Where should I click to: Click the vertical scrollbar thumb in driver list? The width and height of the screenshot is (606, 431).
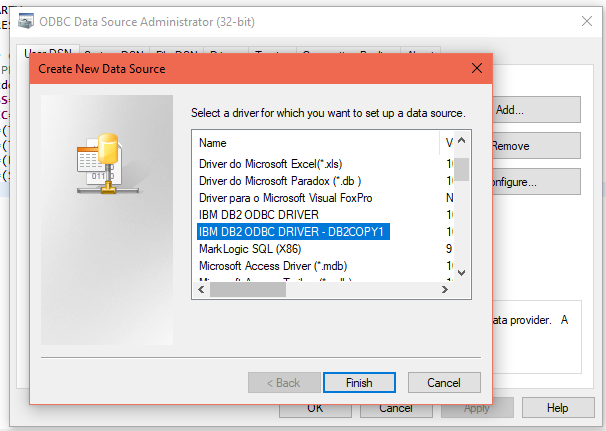461,169
